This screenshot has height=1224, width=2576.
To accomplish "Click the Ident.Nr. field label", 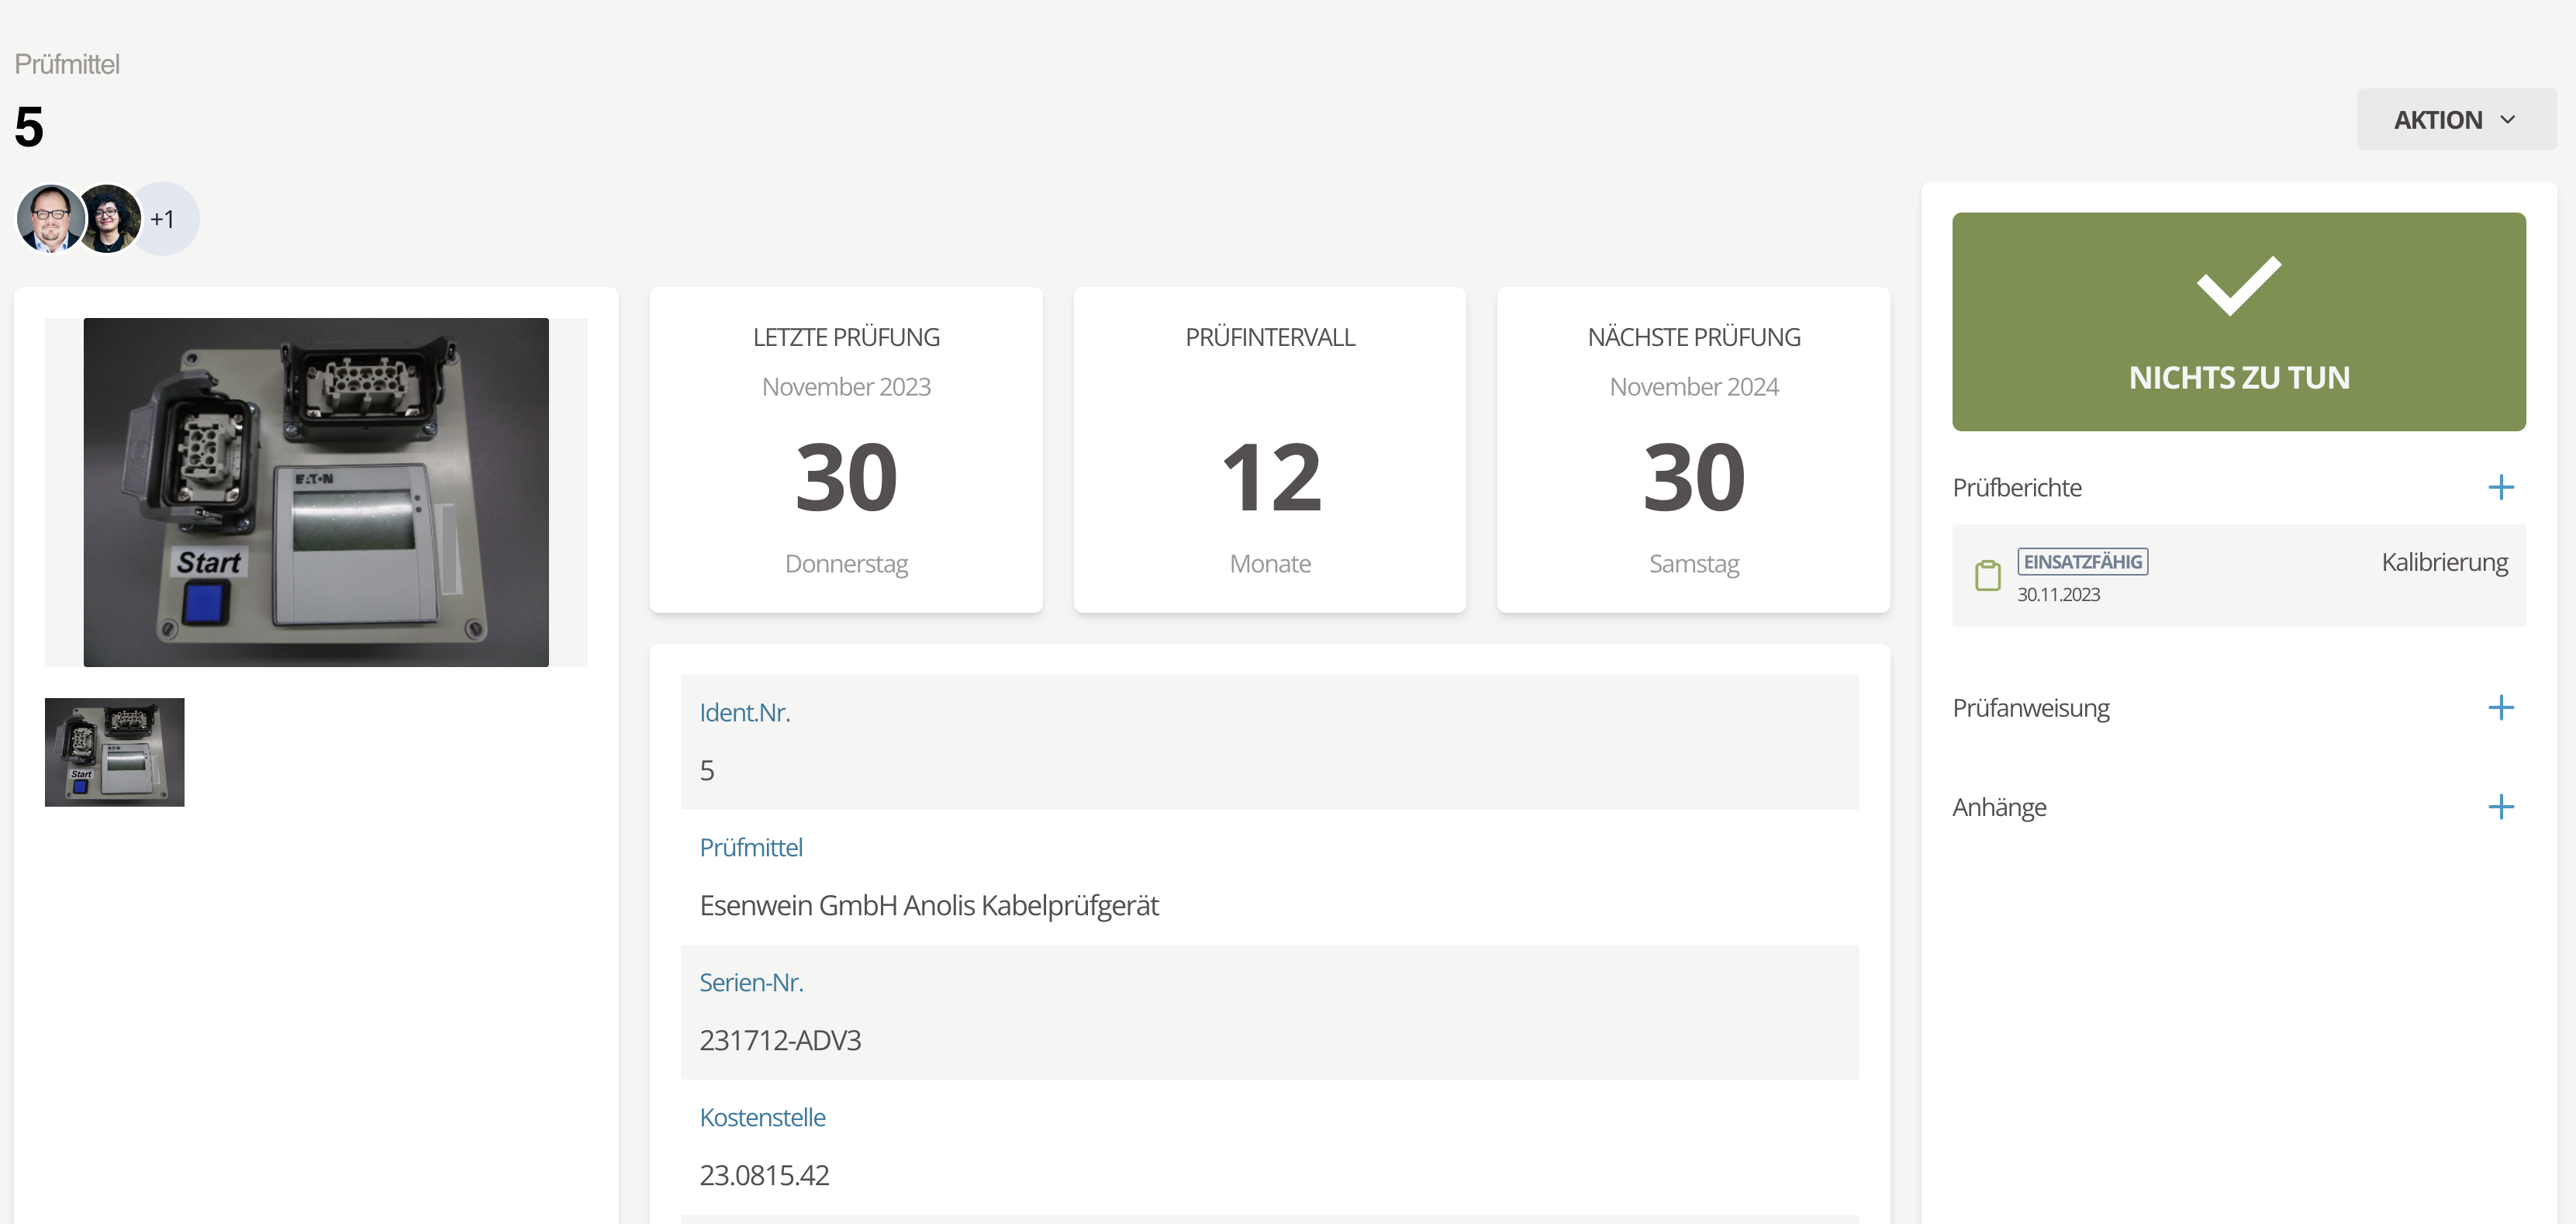I will point(745,713).
